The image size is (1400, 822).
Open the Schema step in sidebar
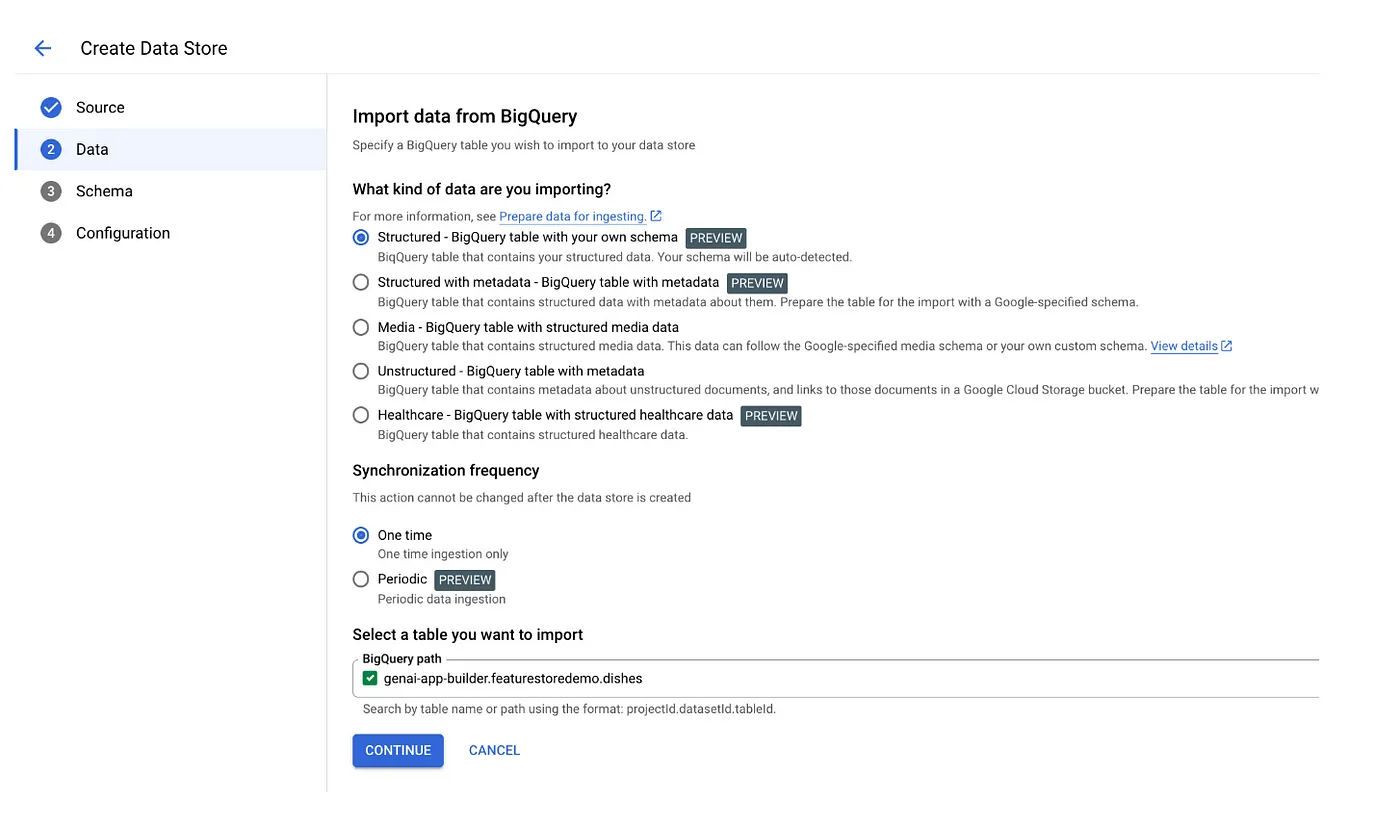(x=104, y=192)
